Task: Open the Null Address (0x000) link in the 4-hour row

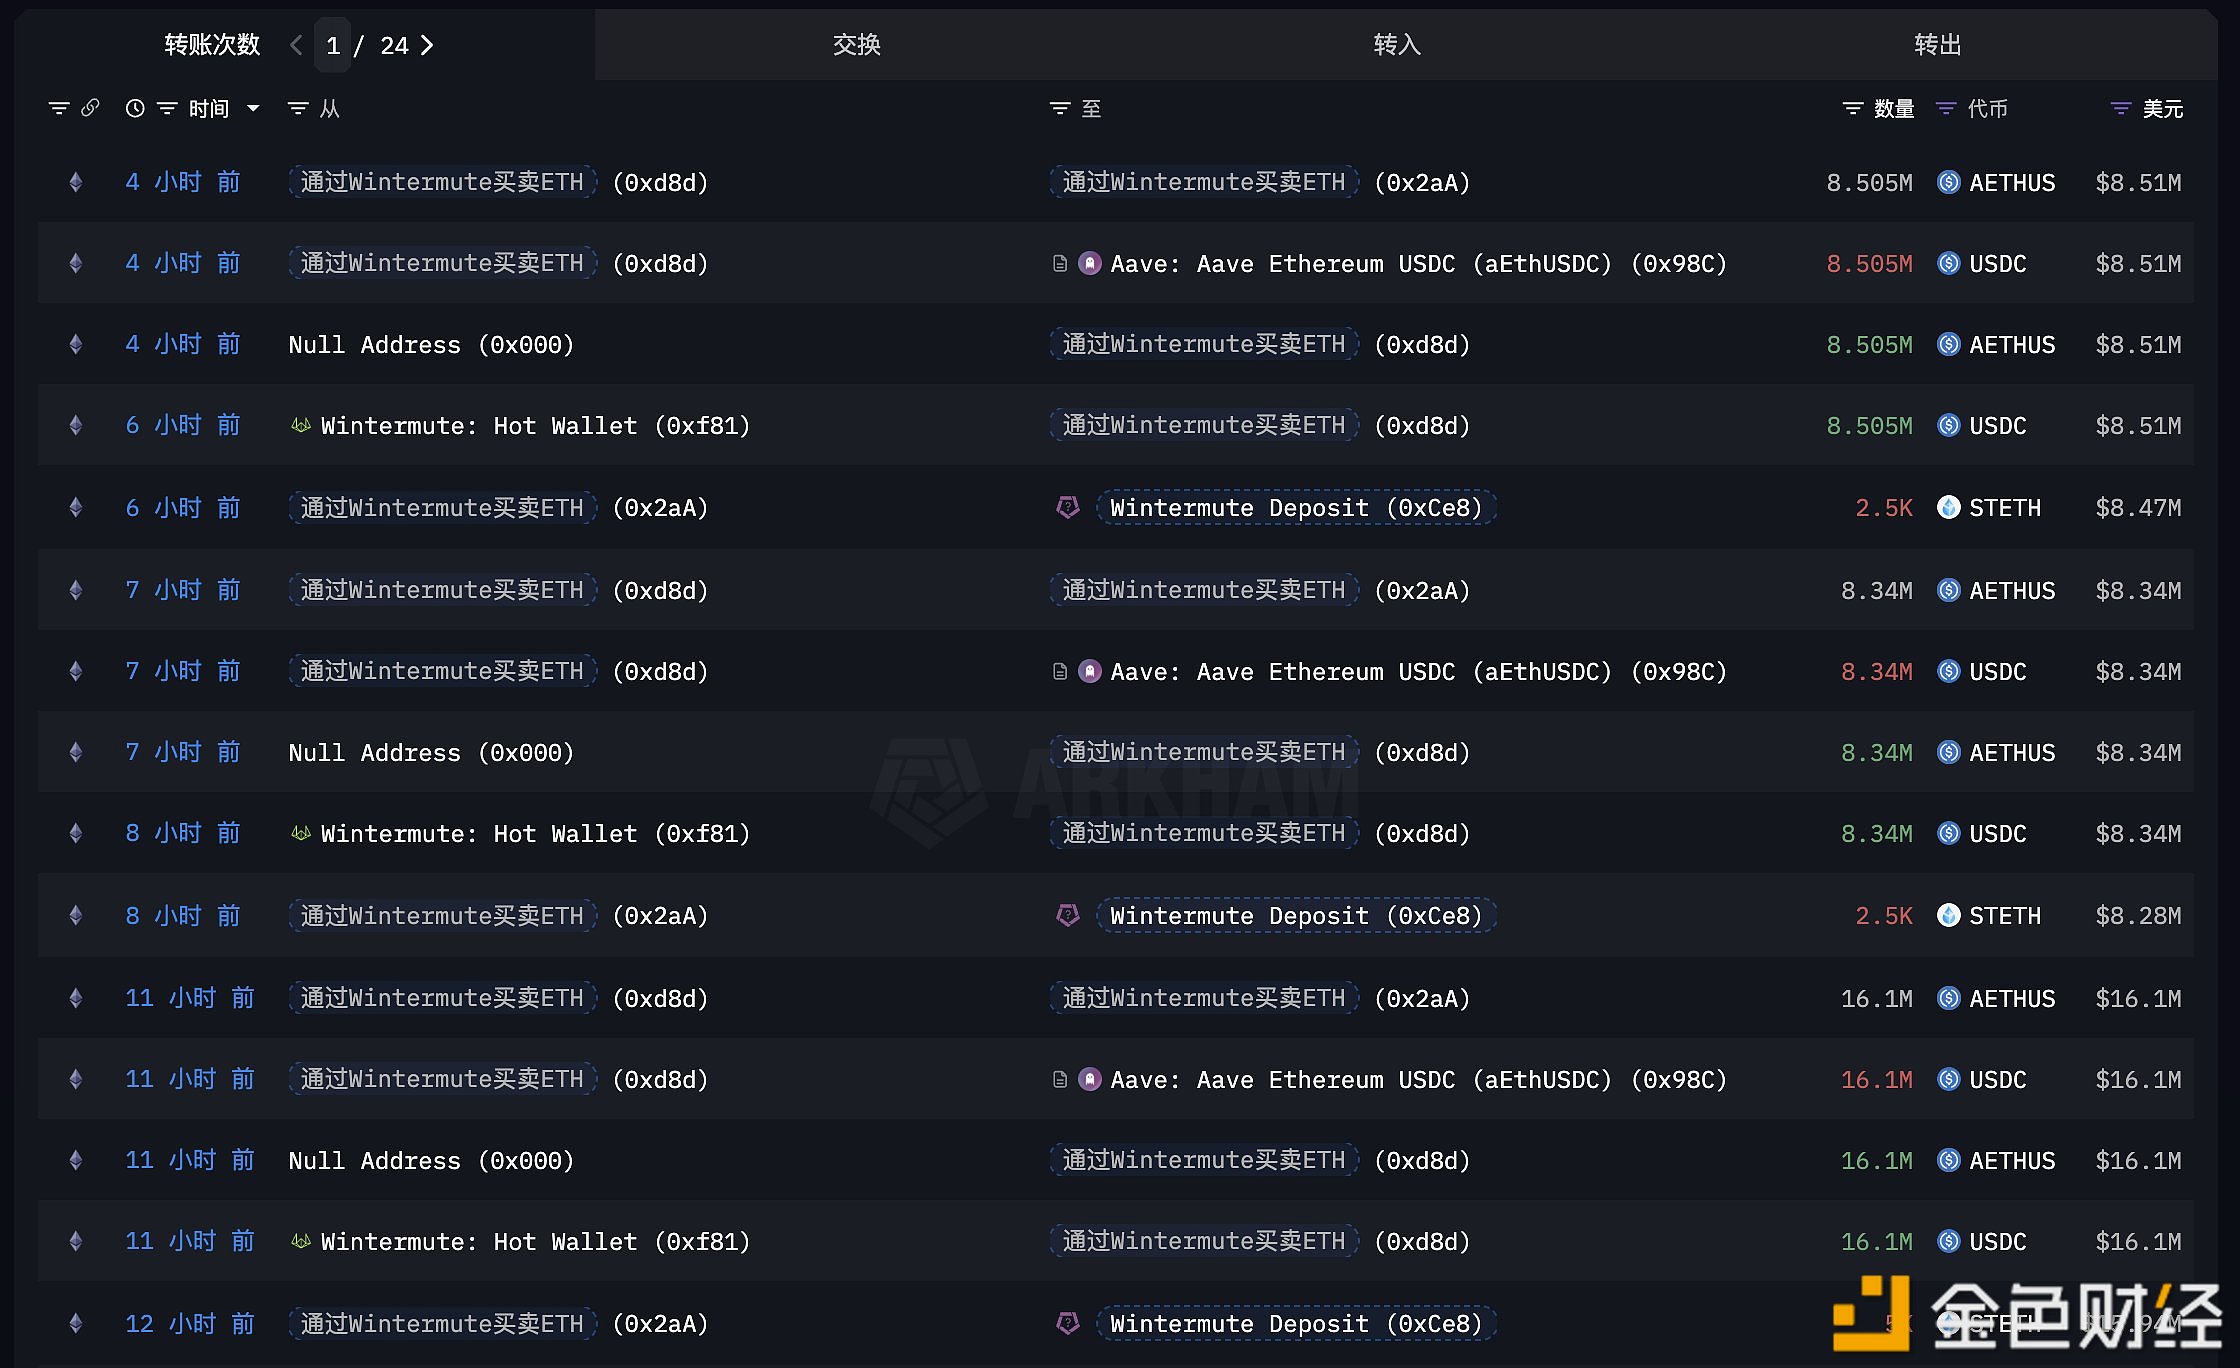Action: pyautogui.click(x=431, y=345)
